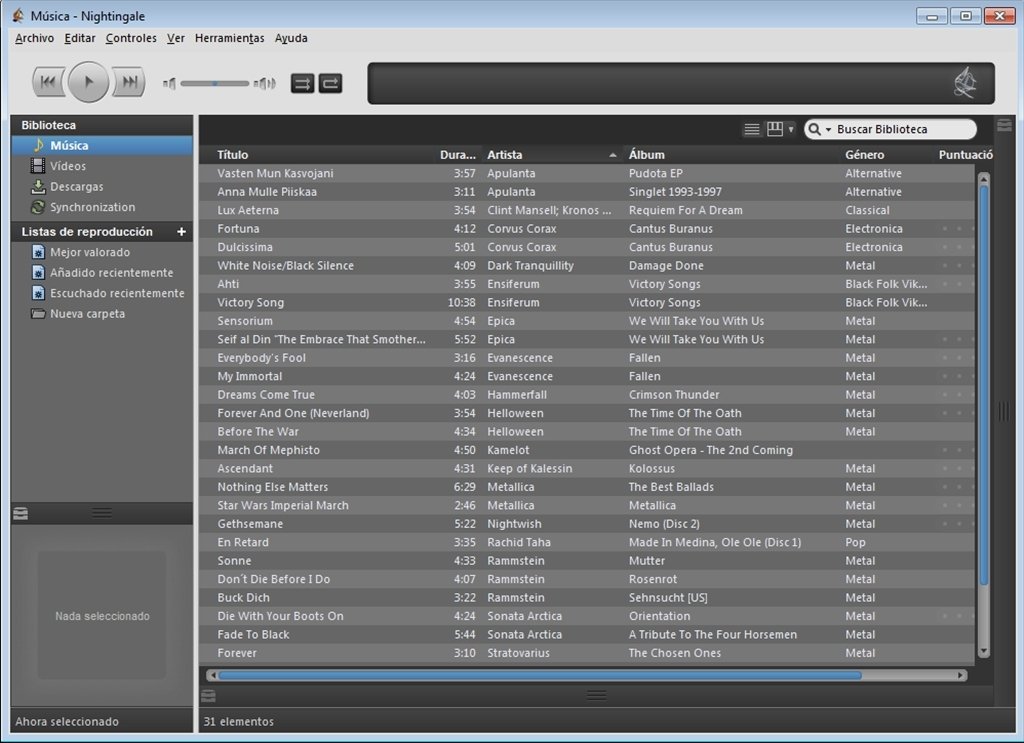Click the play button
This screenshot has height=743, width=1024.
pyautogui.click(x=88, y=82)
